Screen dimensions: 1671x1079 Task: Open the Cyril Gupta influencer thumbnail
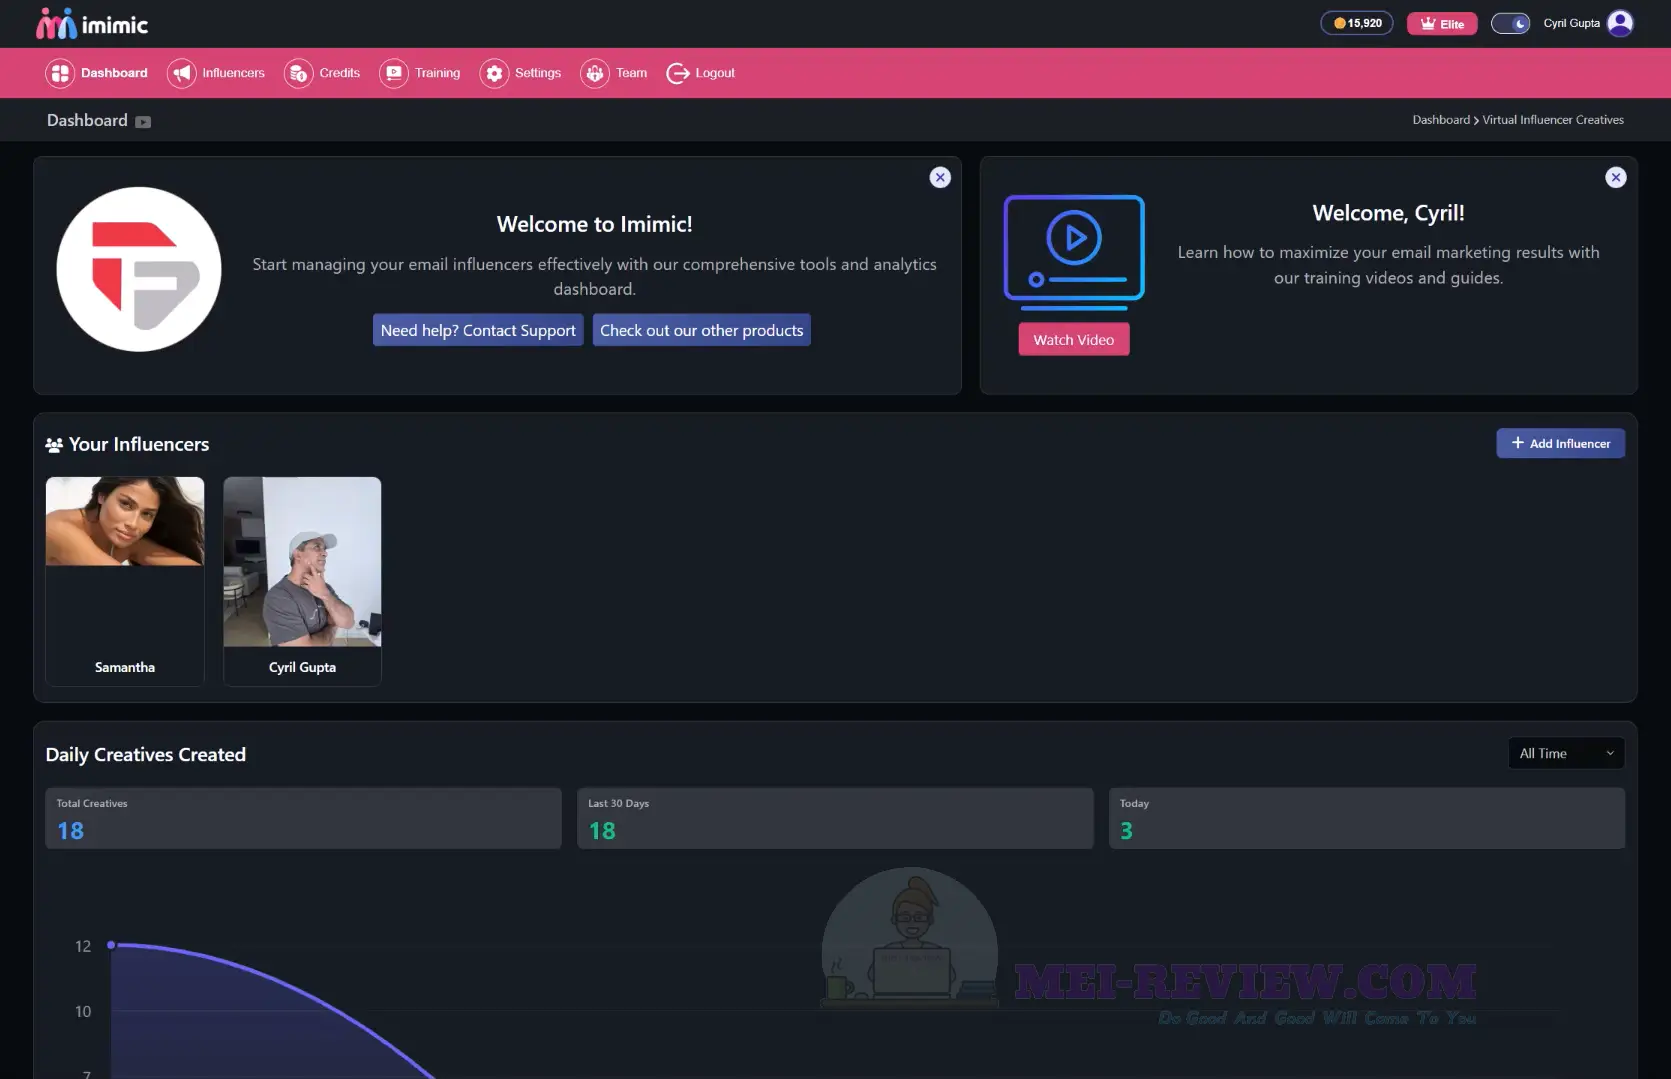tap(303, 562)
